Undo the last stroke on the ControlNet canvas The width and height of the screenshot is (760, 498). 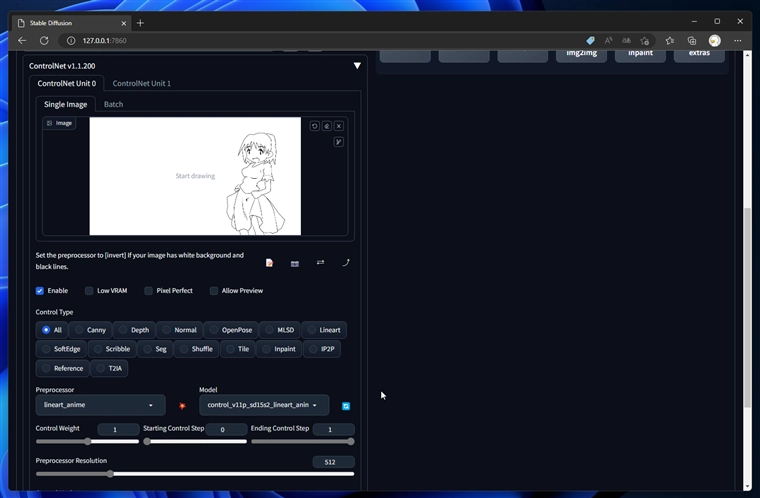tap(315, 126)
